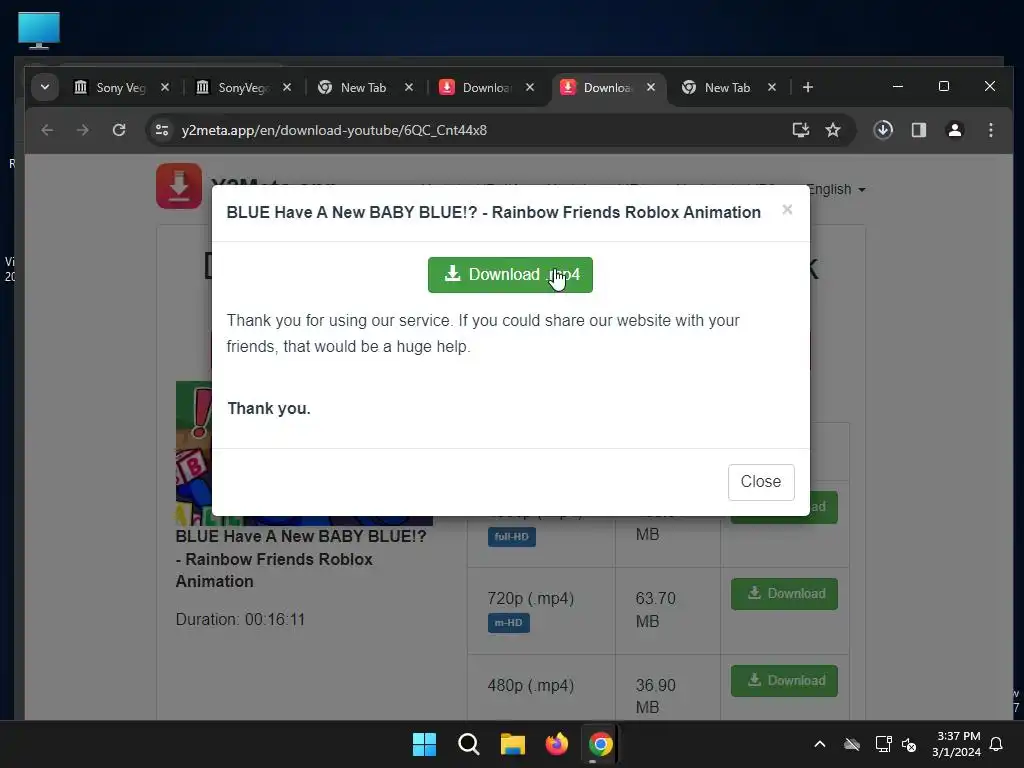Open Windows Search from taskbar
Viewport: 1024px width, 768px height.
(x=468, y=744)
